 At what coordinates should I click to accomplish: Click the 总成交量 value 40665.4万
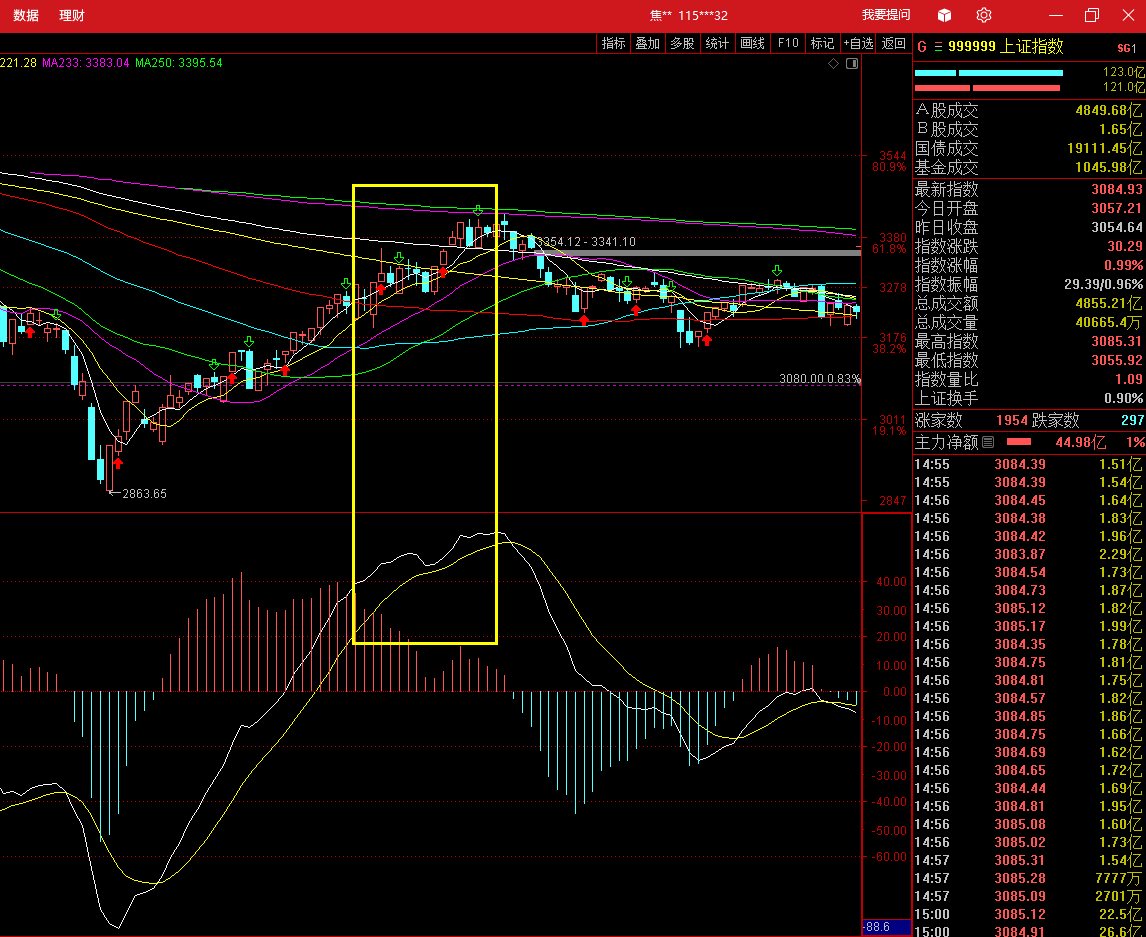coord(1109,323)
